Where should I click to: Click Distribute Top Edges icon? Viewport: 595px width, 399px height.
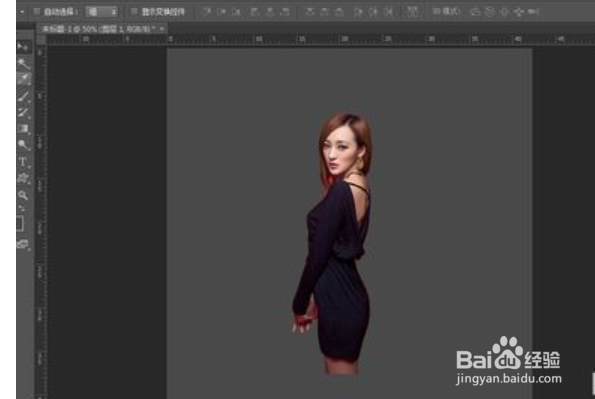click(x=310, y=12)
